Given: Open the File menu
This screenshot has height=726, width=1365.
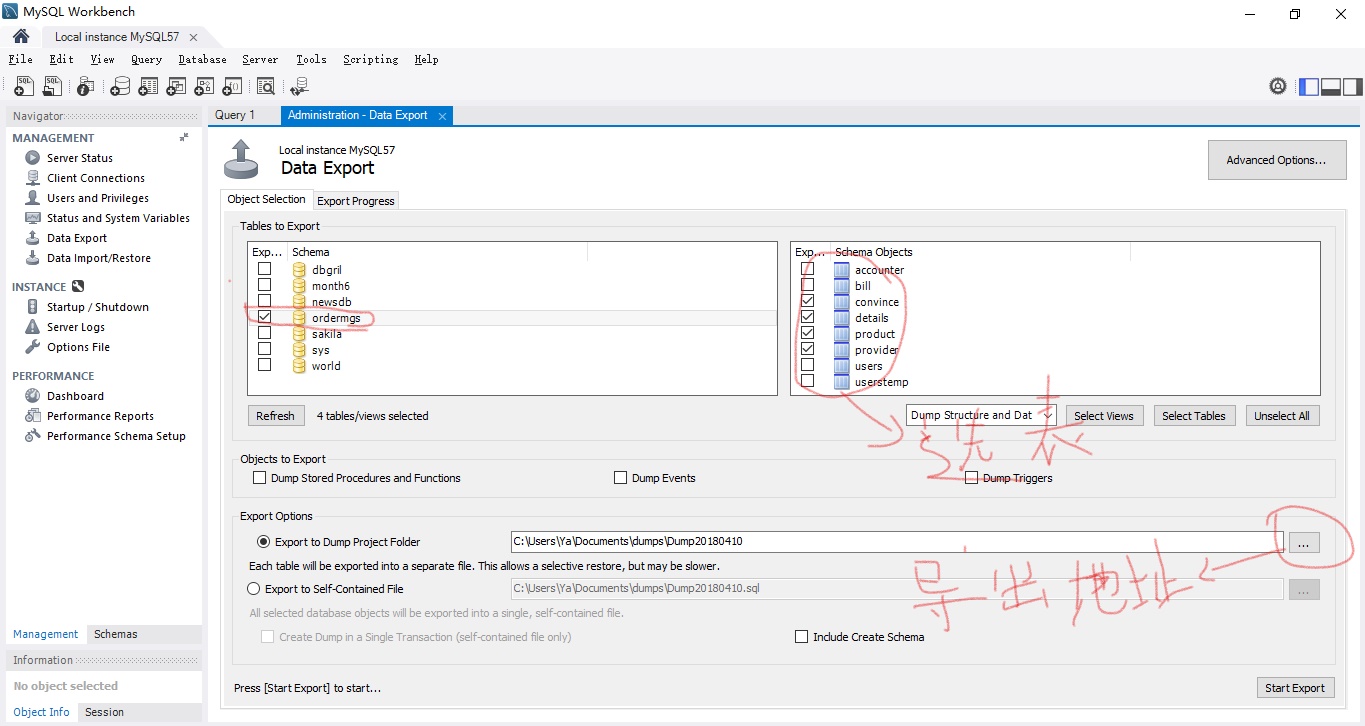Looking at the screenshot, I should click(x=21, y=59).
